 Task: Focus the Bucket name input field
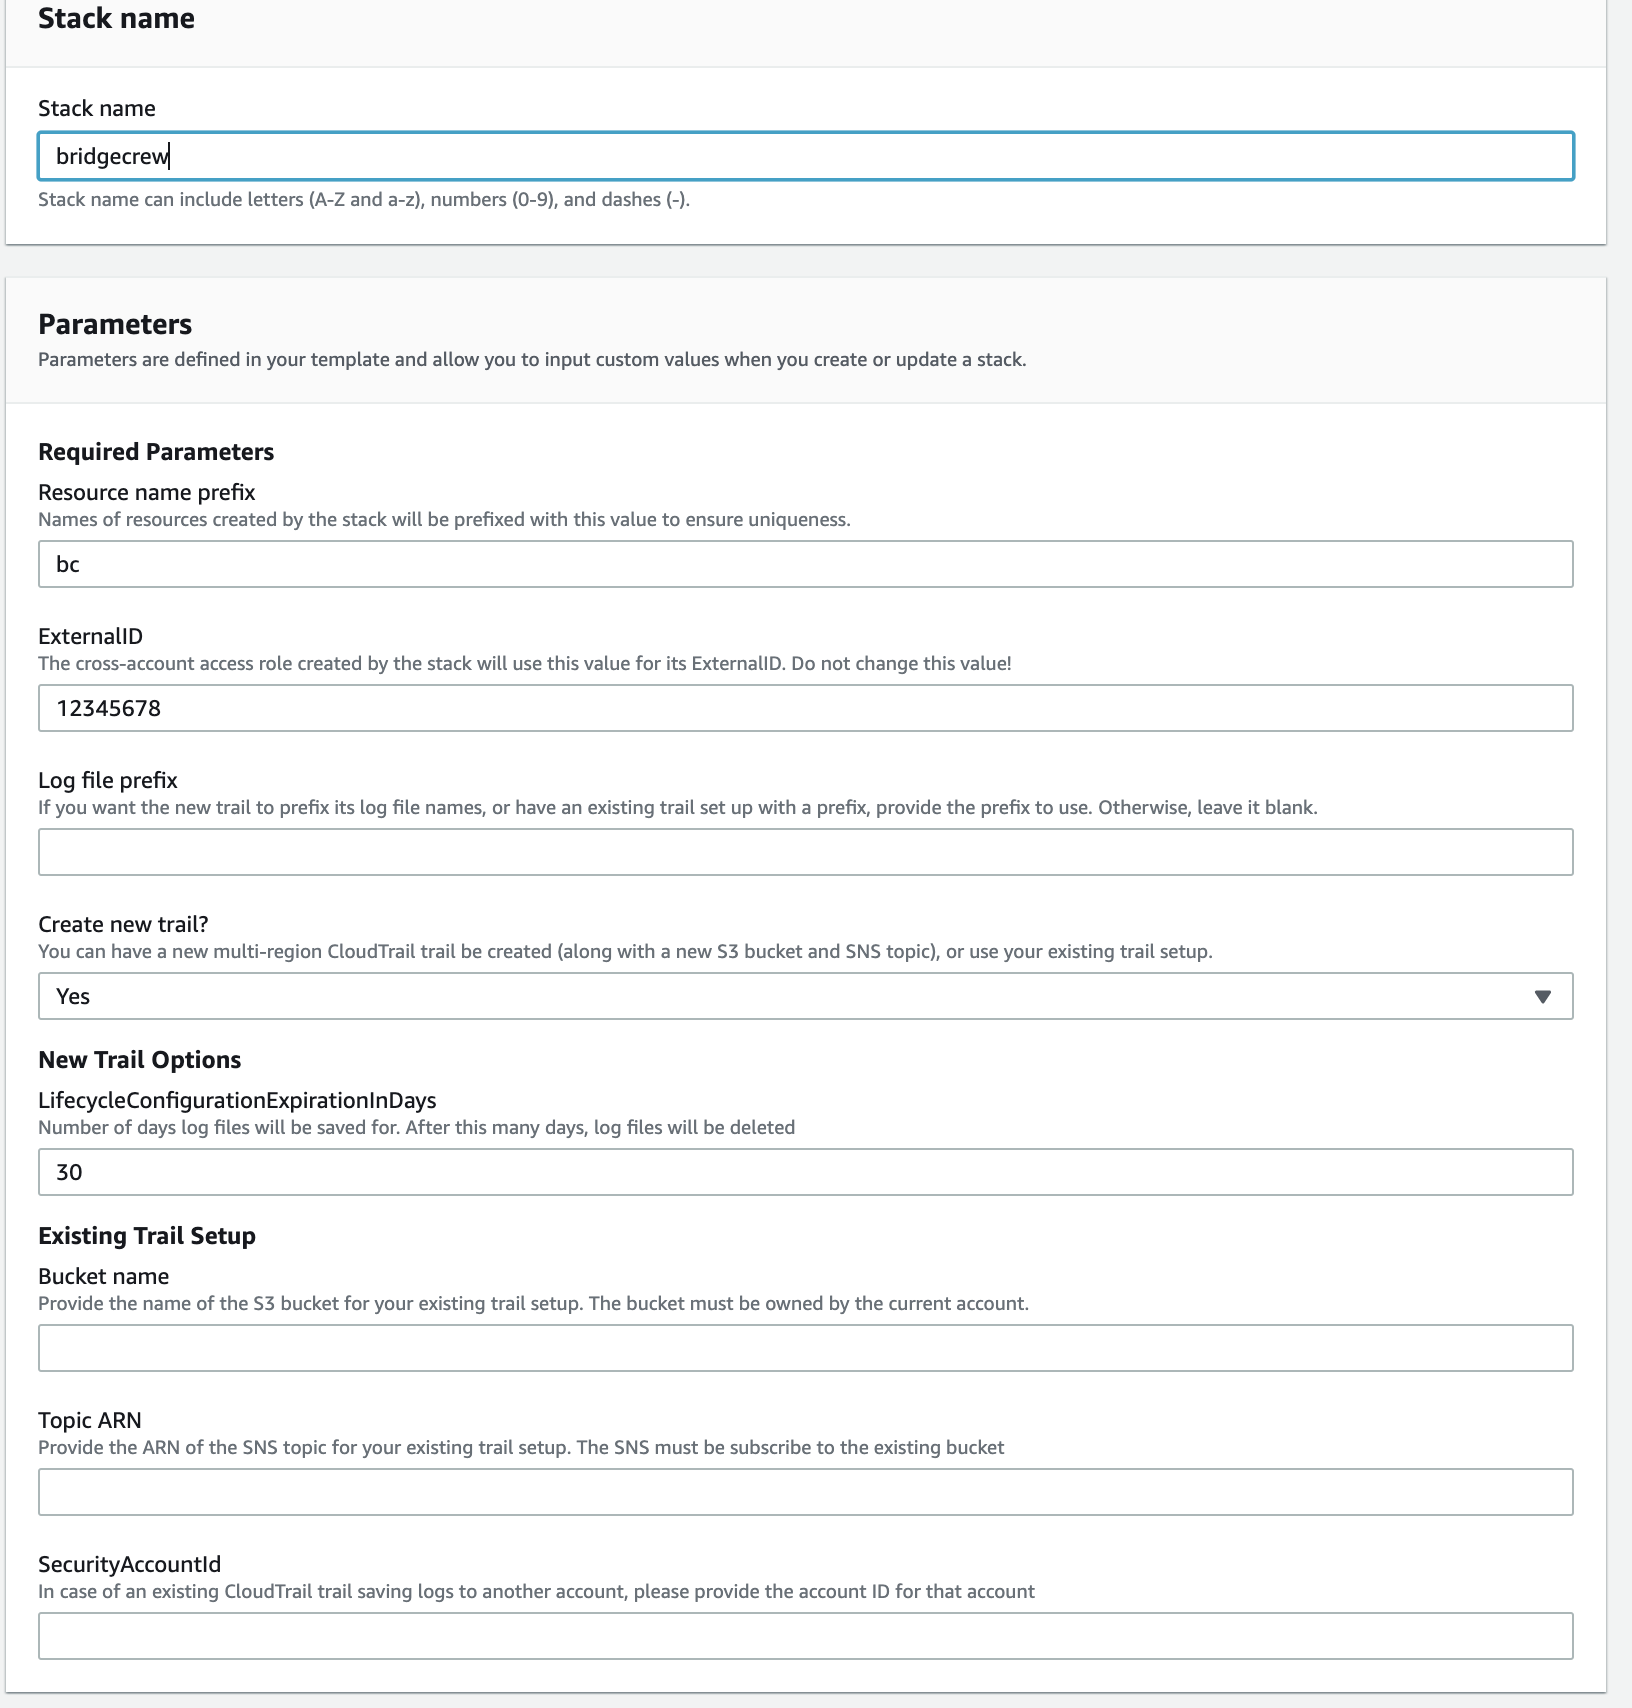click(x=806, y=1348)
